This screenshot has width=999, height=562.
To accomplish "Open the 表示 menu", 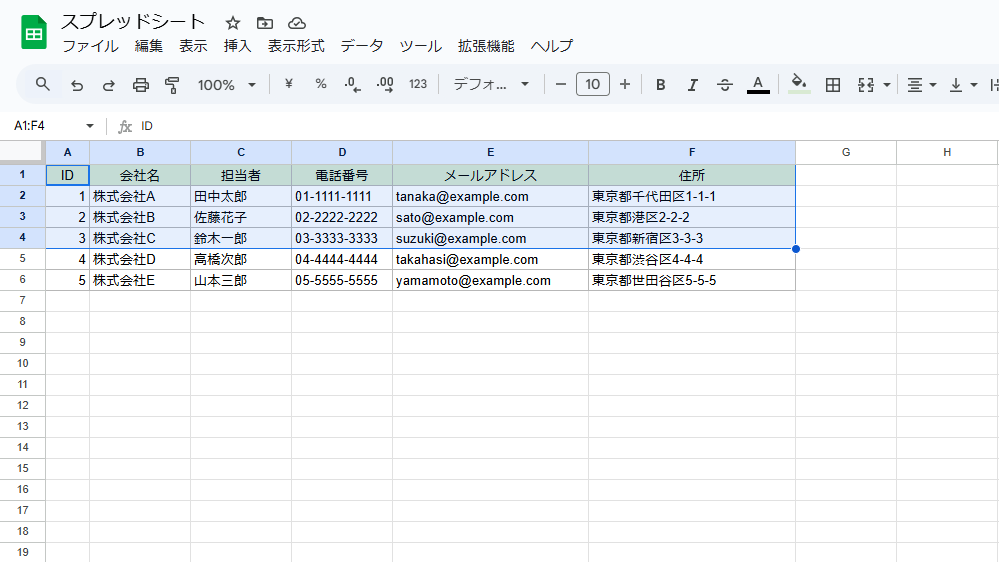I will (193, 46).
